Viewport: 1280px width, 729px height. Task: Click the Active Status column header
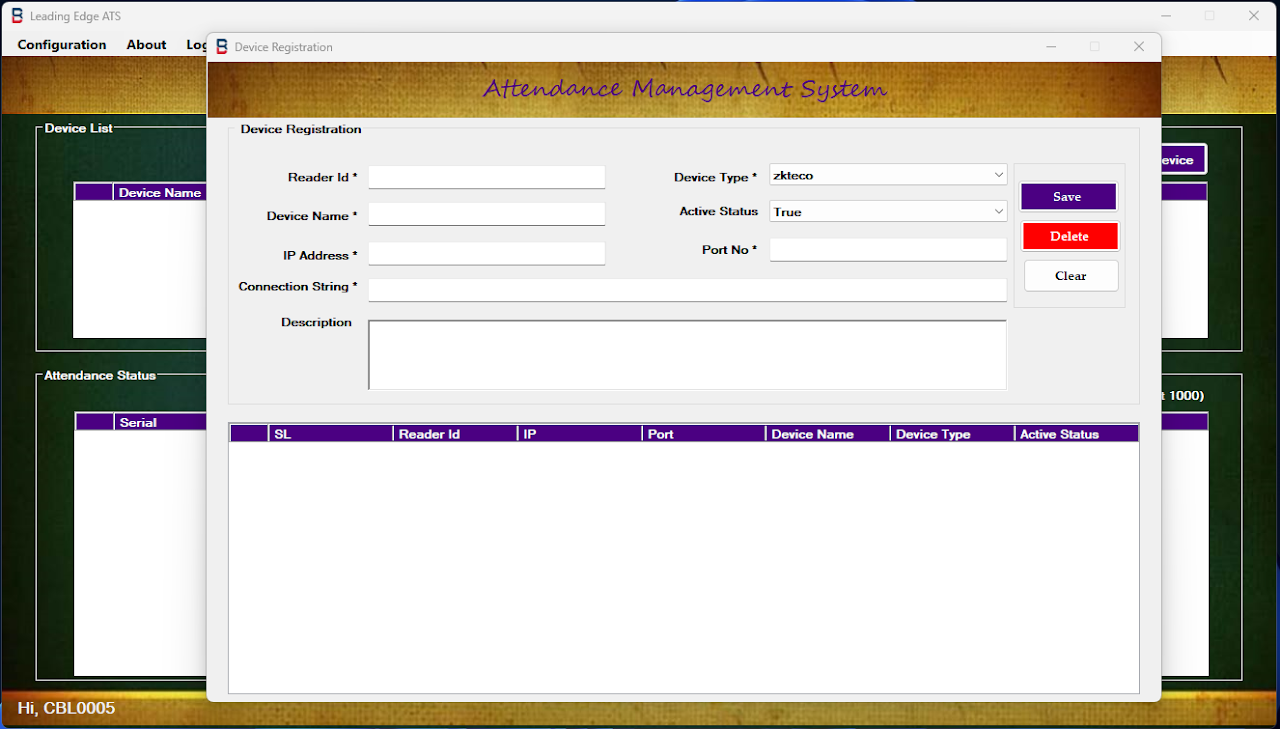(1076, 434)
